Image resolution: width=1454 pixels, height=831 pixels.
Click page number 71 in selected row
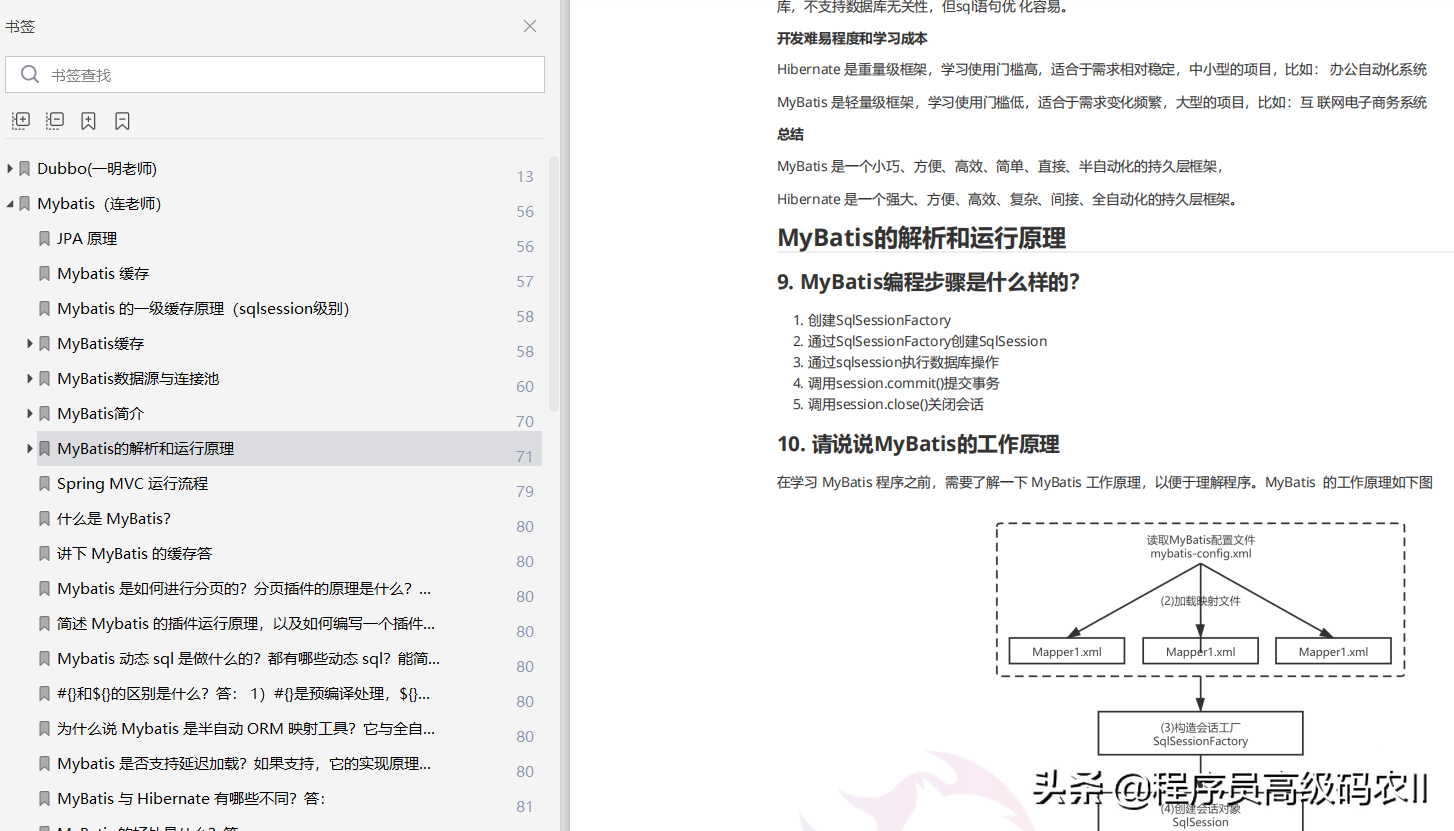click(x=525, y=457)
